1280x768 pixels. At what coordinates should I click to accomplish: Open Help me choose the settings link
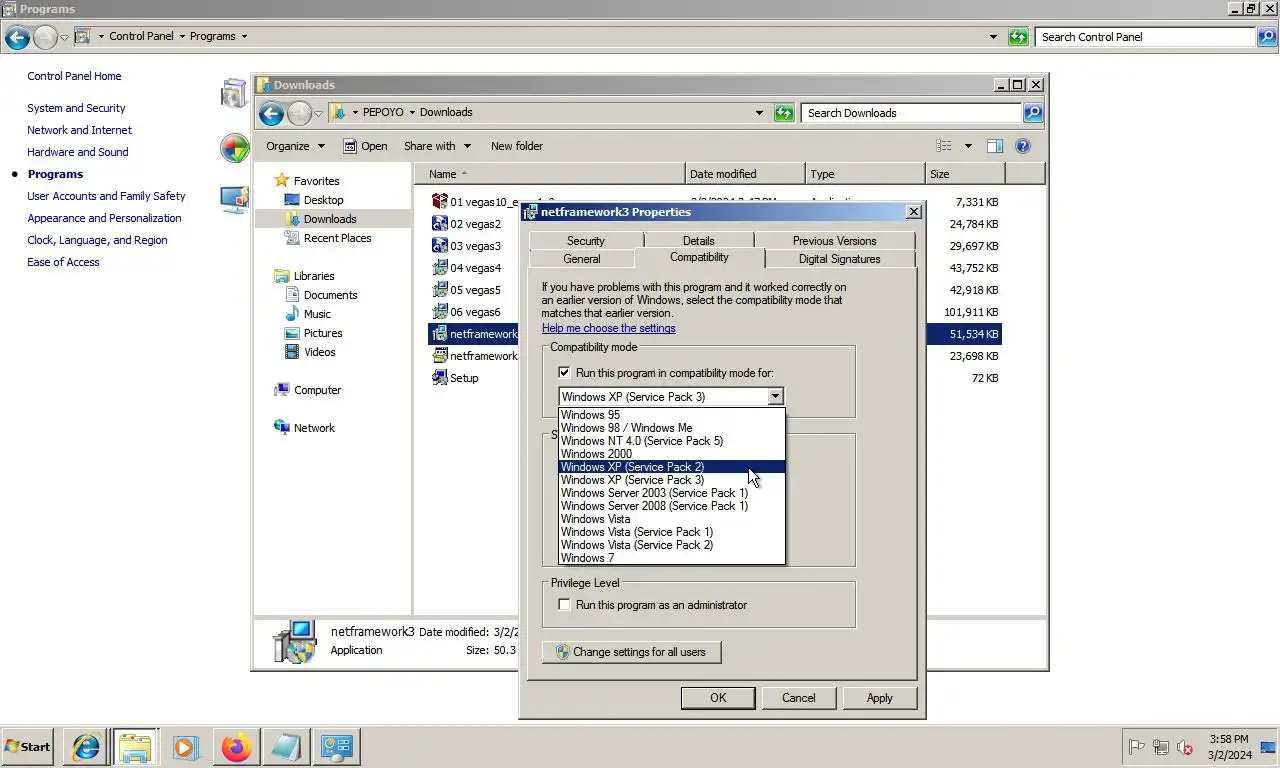(x=609, y=328)
